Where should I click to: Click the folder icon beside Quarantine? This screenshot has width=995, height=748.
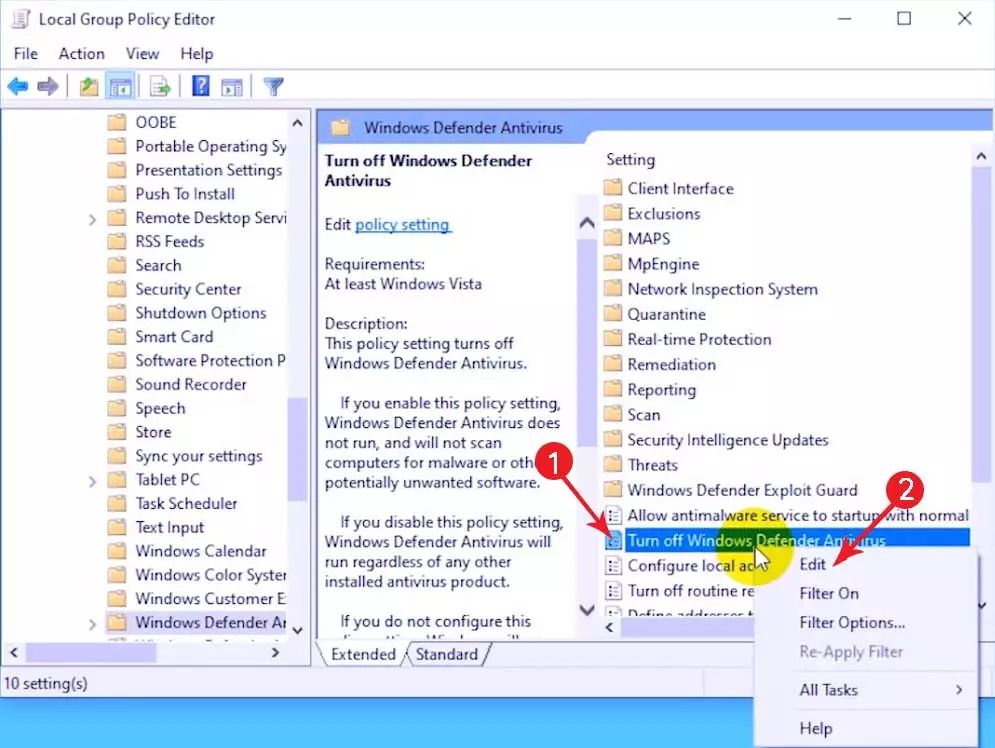612,313
